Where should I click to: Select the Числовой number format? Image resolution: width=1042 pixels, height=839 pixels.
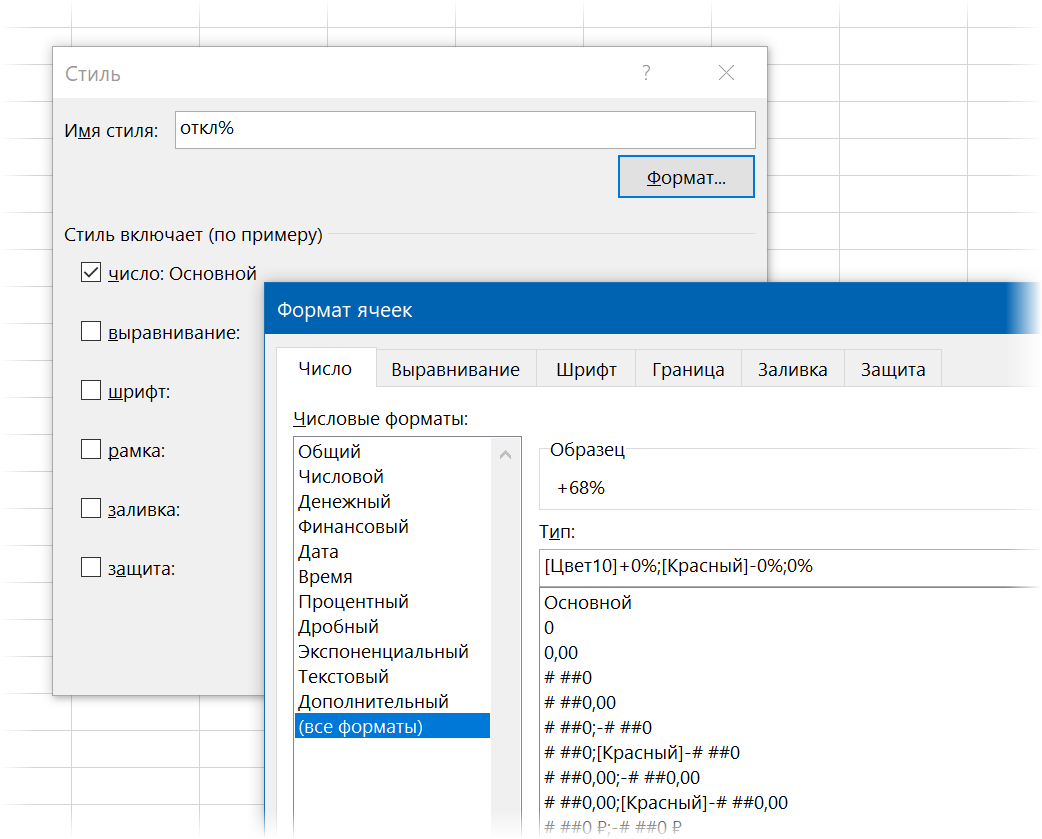pos(392,476)
